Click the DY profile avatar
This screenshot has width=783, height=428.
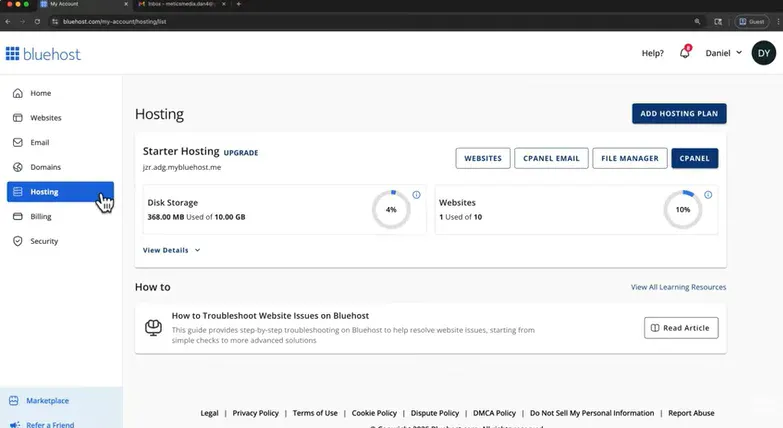(764, 53)
